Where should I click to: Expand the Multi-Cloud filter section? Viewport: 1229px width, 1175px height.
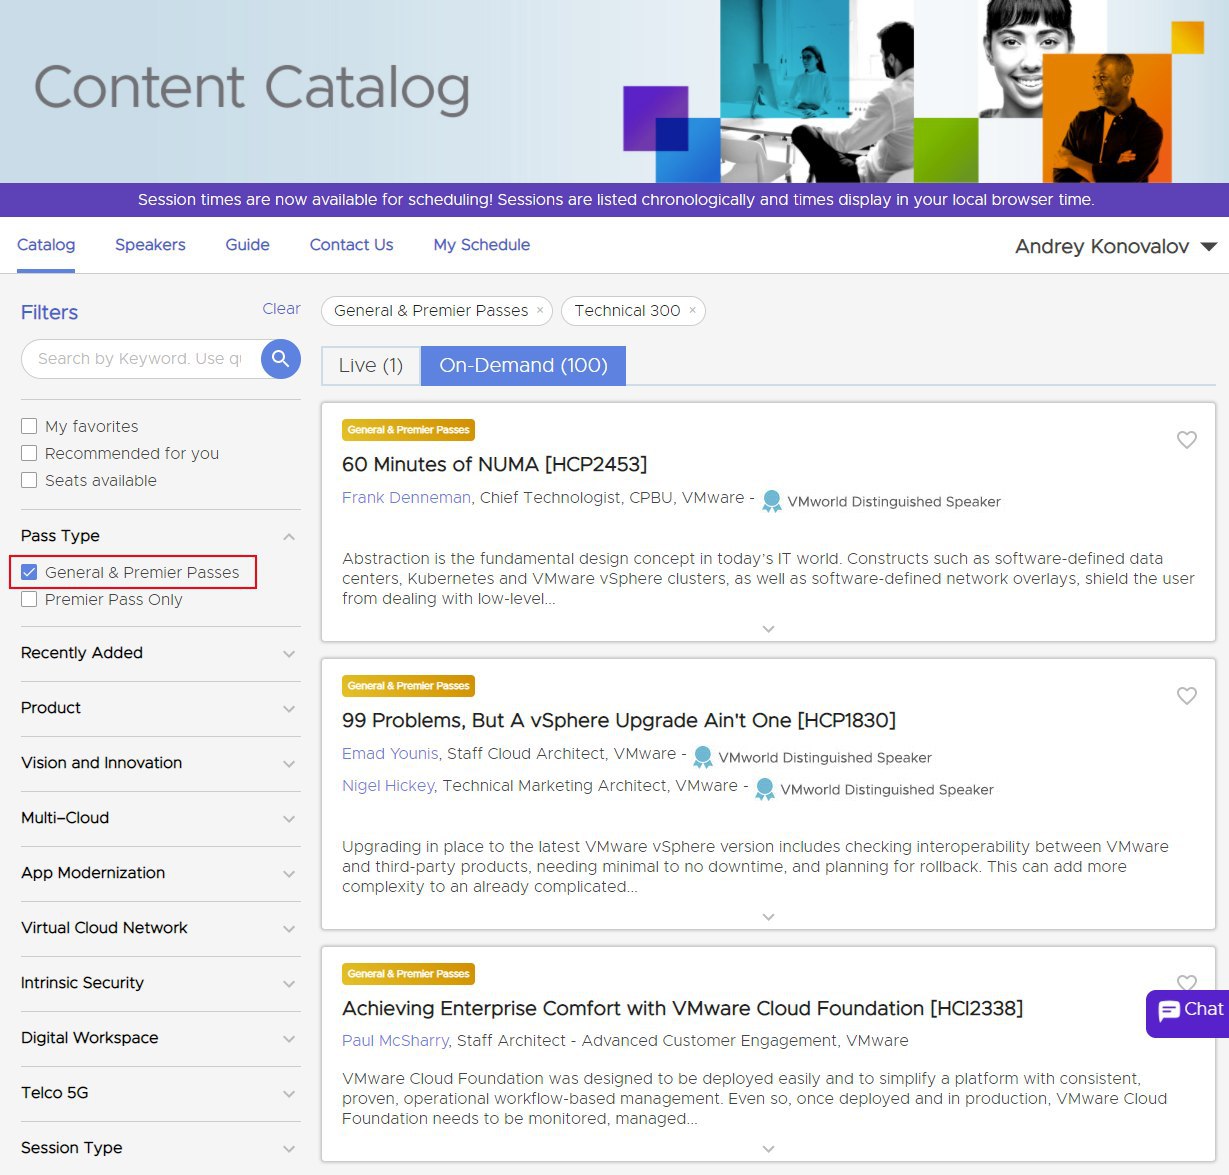click(289, 819)
